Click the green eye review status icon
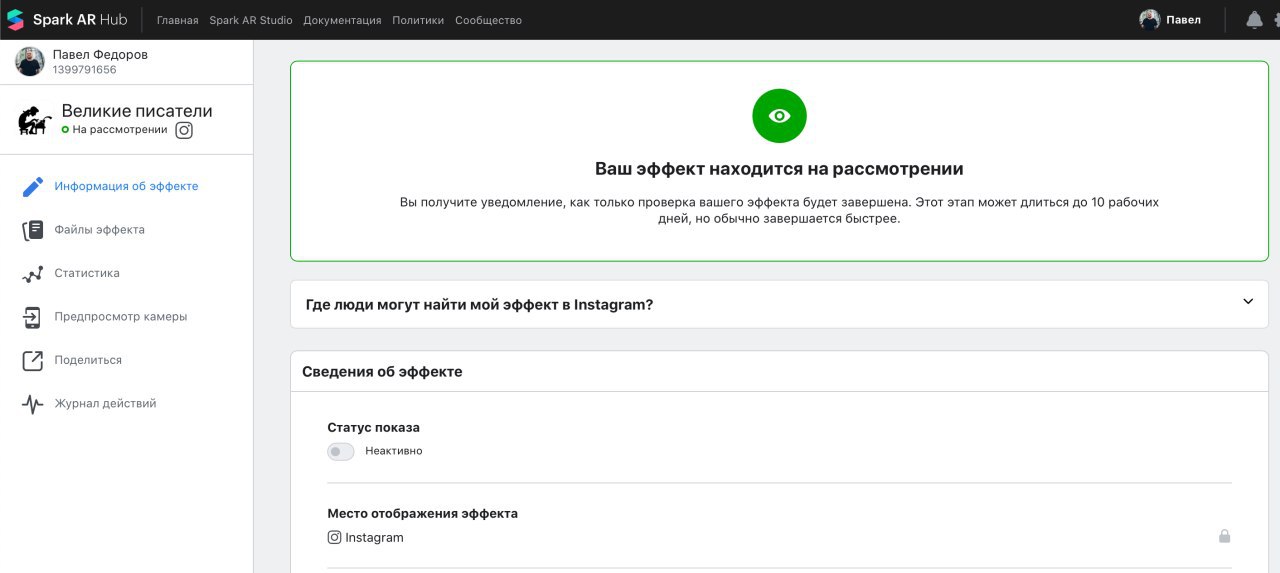The image size is (1280, 573). tap(779, 116)
